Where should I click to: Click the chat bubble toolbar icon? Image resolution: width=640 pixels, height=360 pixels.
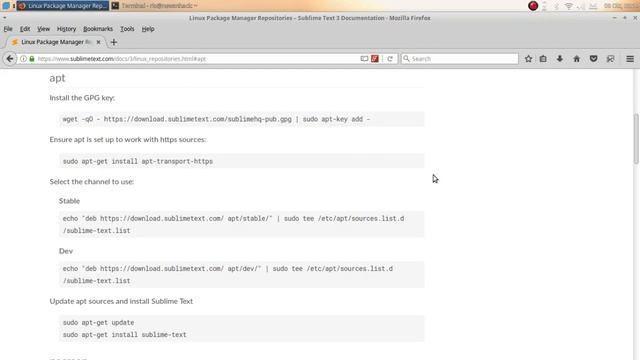[x=611, y=59]
